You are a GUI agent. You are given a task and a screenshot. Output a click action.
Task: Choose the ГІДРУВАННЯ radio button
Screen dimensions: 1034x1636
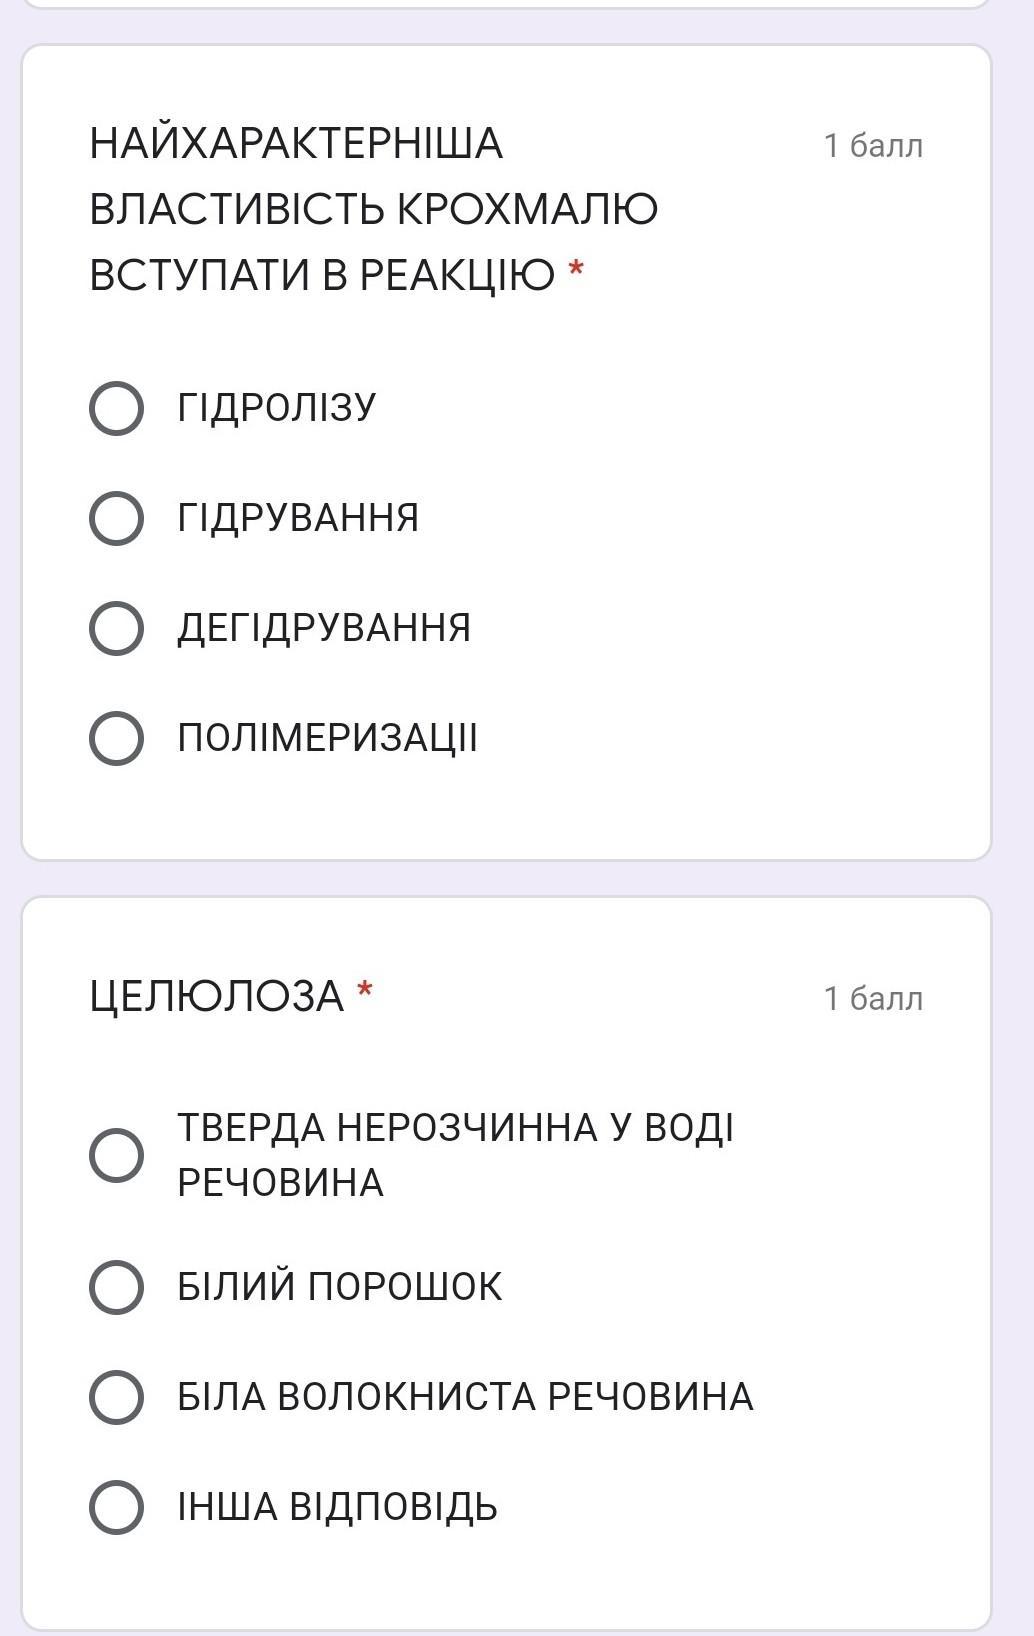click(116, 518)
